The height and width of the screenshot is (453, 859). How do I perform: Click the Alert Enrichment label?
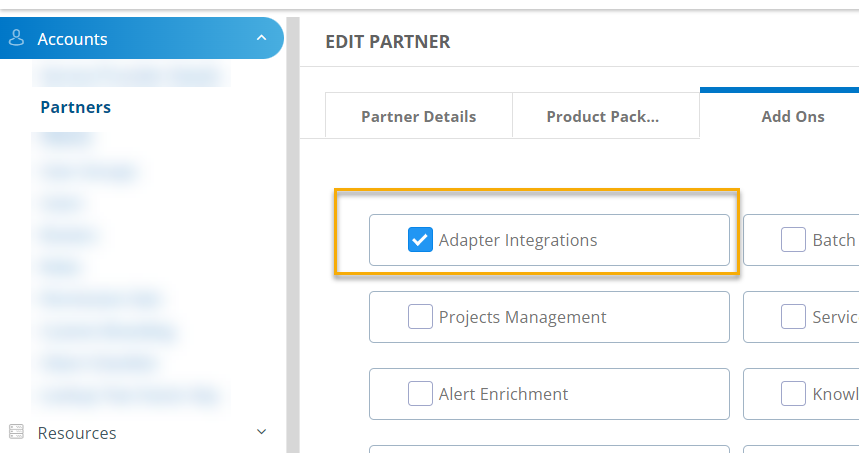(x=503, y=394)
